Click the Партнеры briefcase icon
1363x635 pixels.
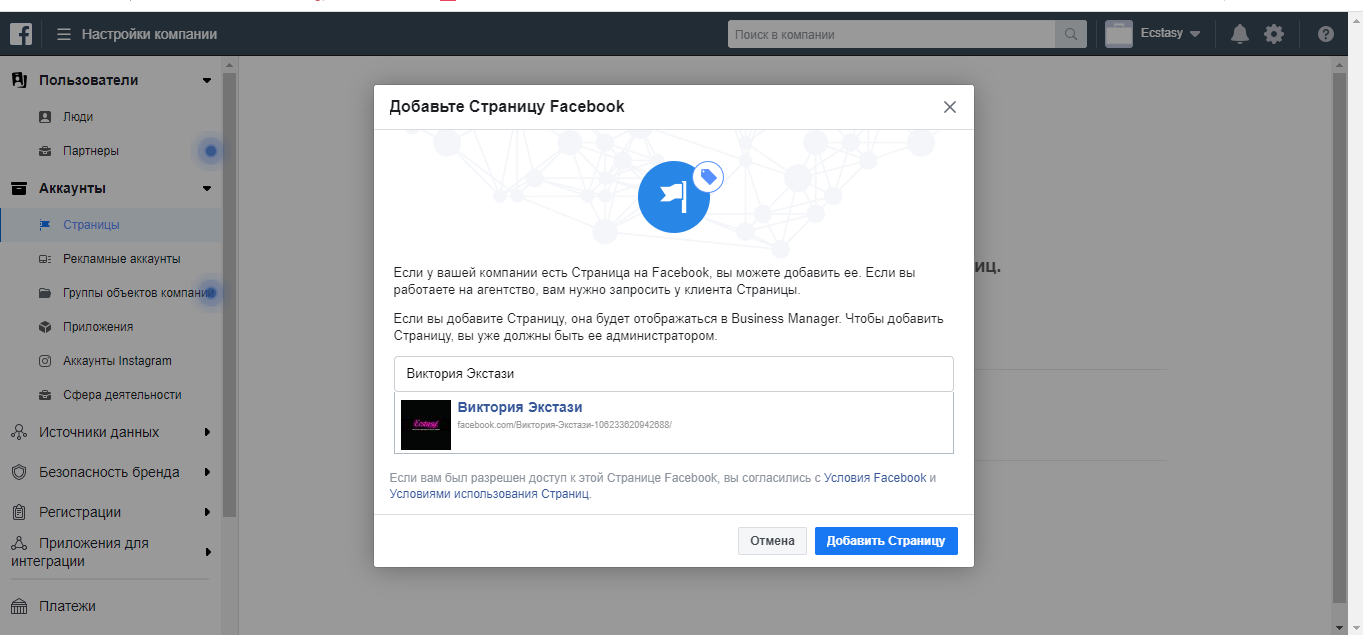[x=45, y=151]
